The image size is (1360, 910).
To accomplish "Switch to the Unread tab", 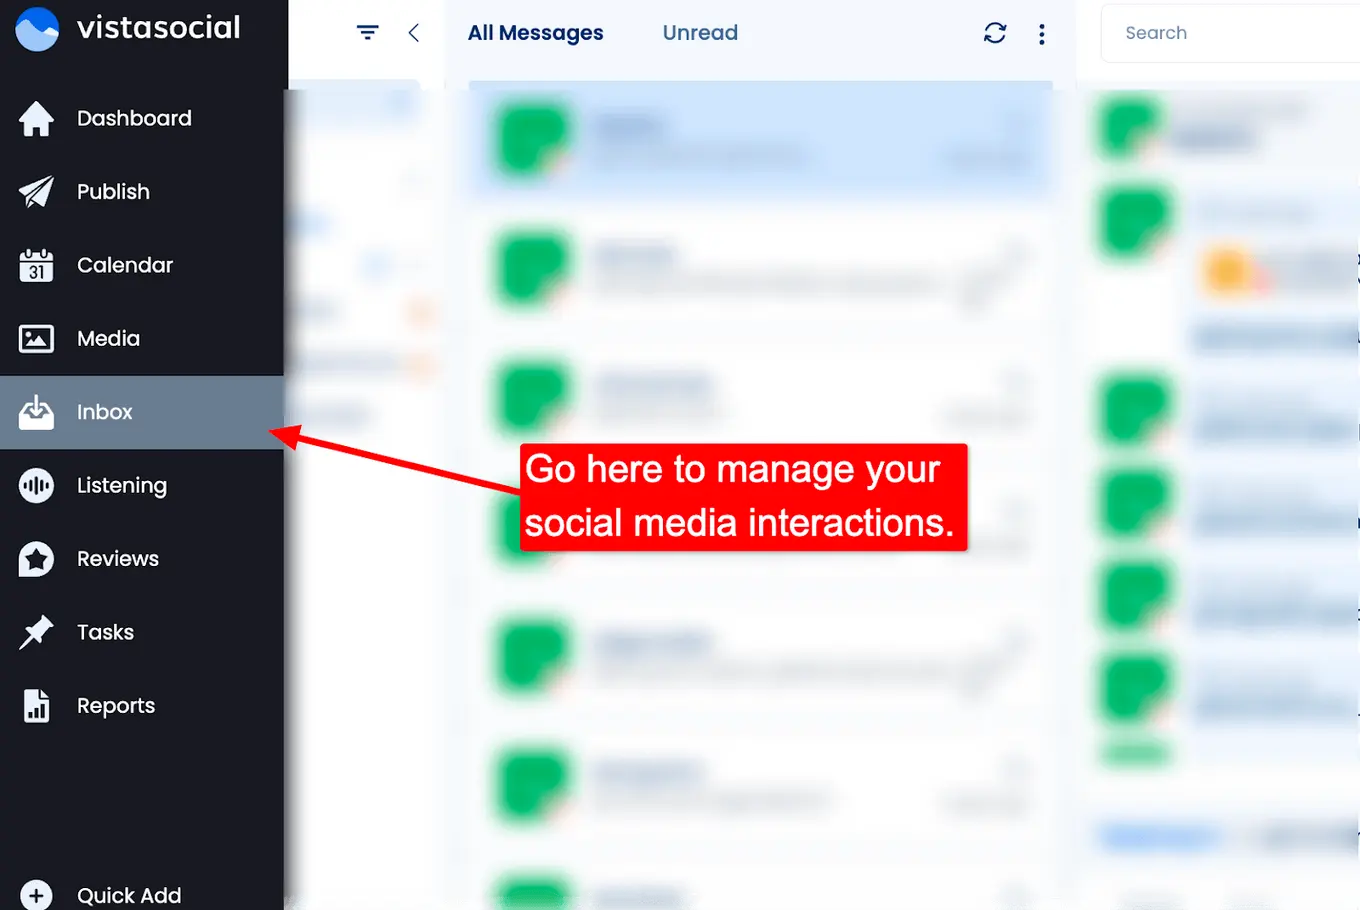I will point(699,32).
